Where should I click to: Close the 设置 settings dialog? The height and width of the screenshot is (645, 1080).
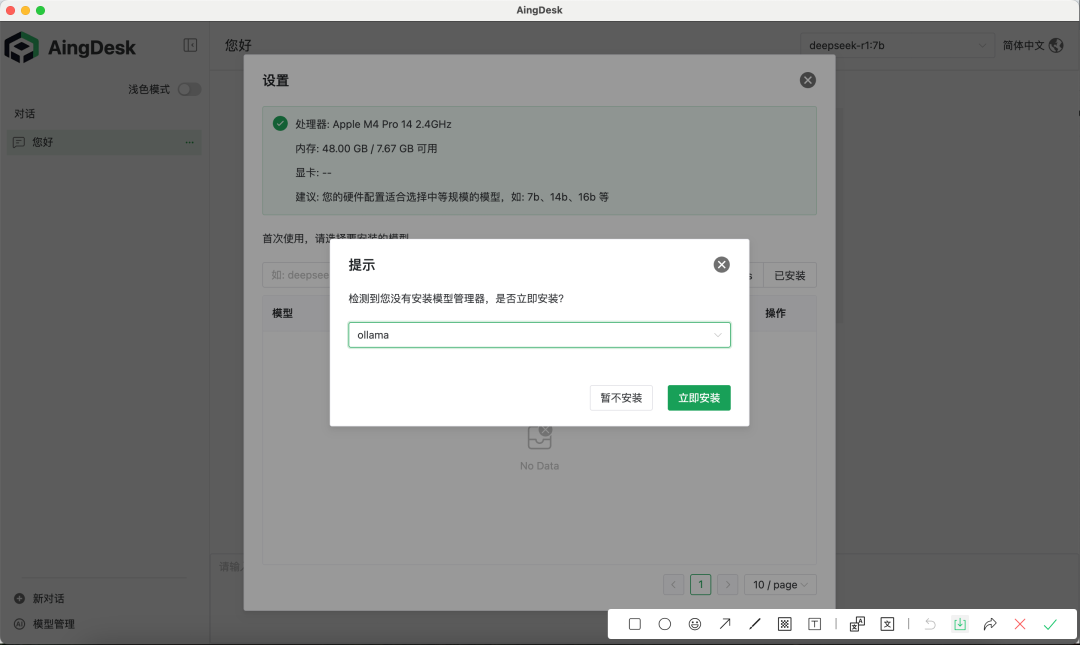coord(808,80)
